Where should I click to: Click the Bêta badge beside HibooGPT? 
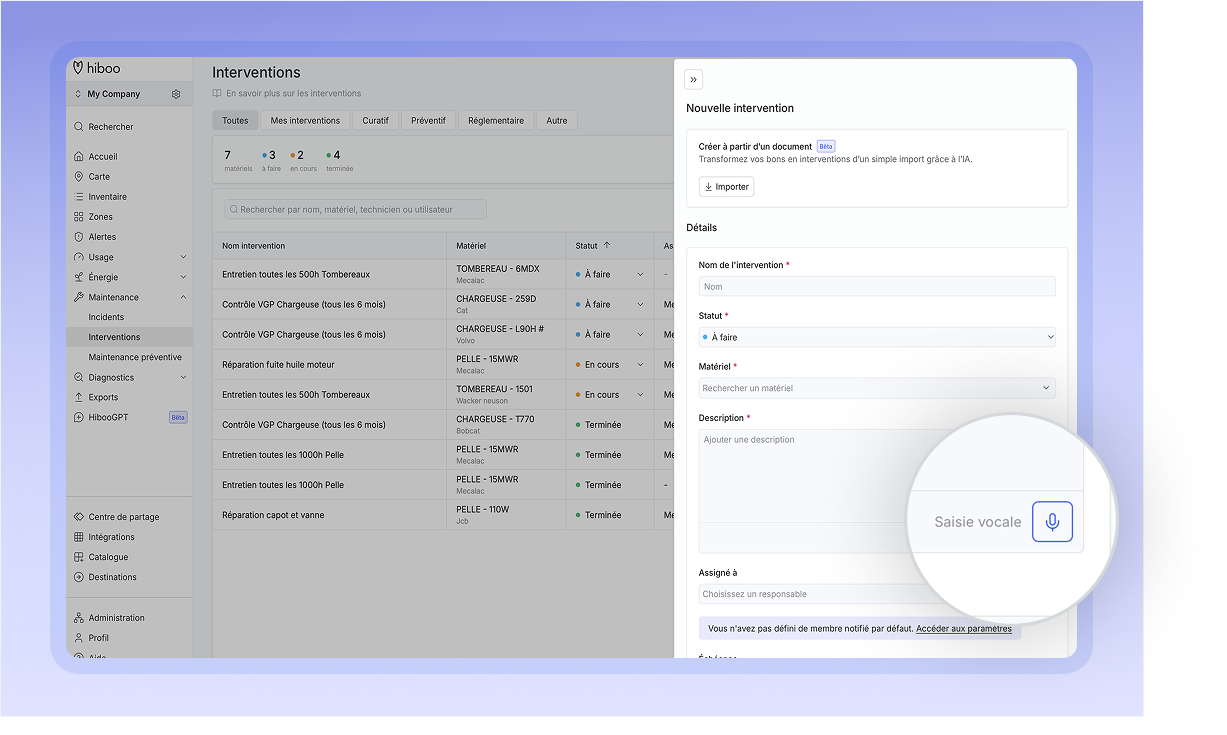click(x=178, y=417)
